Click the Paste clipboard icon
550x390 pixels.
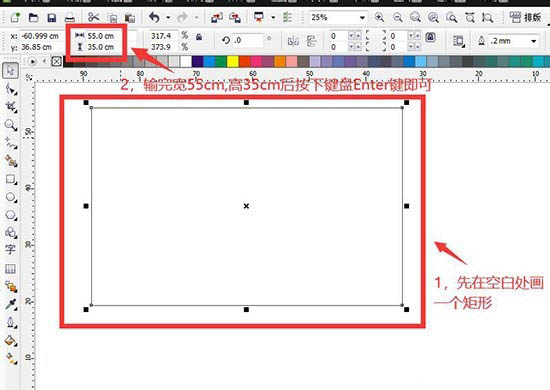(130, 18)
